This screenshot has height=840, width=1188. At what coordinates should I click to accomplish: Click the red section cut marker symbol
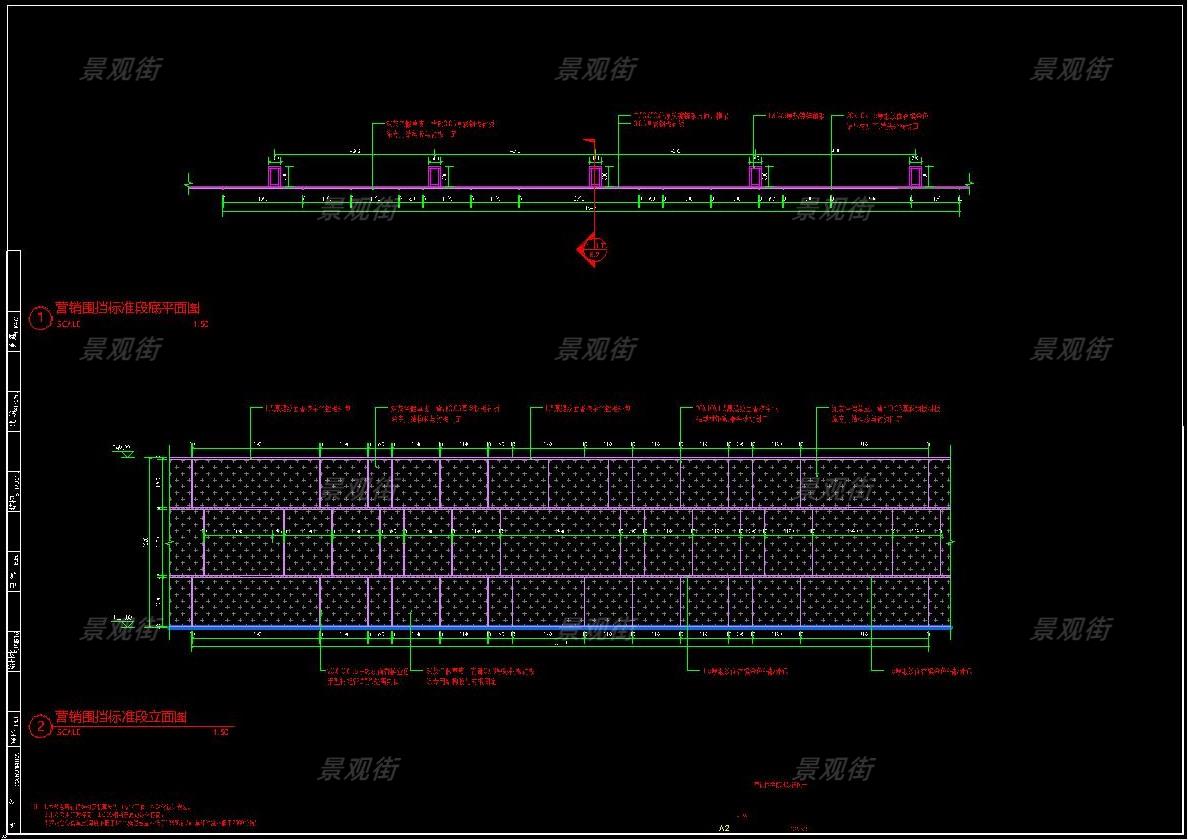pyautogui.click(x=593, y=251)
